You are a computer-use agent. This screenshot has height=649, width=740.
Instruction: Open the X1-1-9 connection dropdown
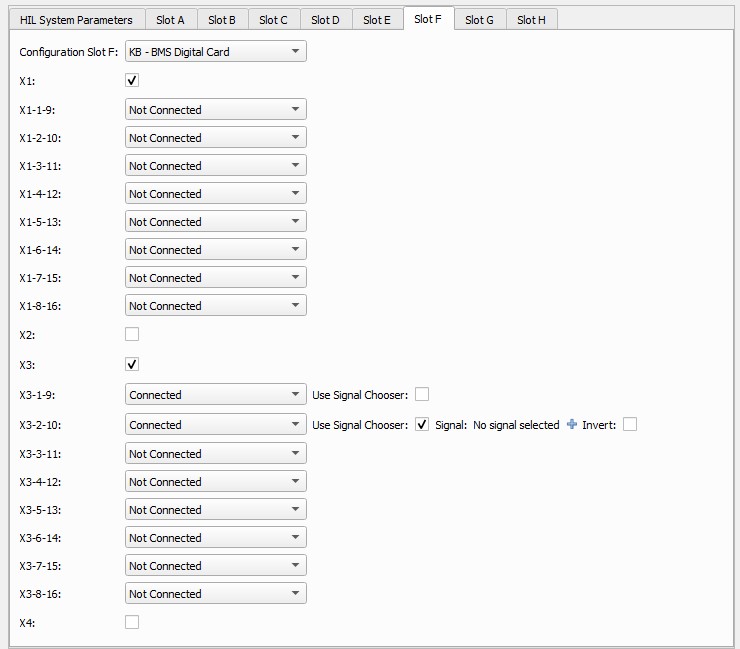pyautogui.click(x=216, y=110)
